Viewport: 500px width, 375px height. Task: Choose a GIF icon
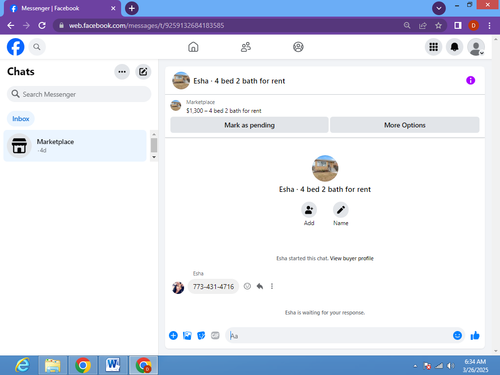[x=215, y=335]
